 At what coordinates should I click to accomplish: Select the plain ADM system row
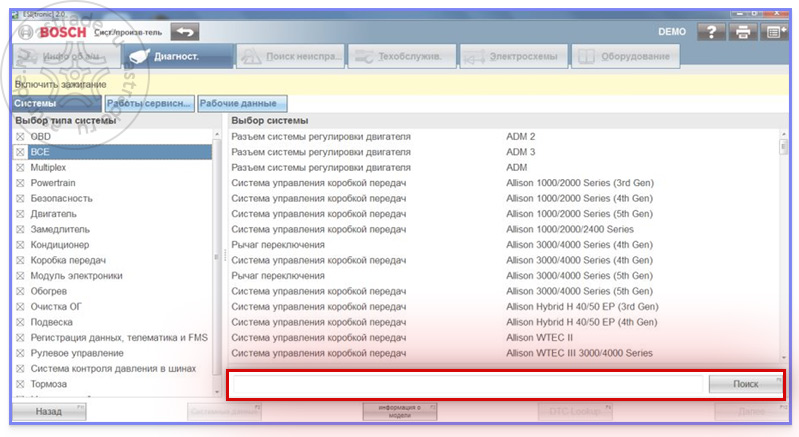pyautogui.click(x=503, y=168)
